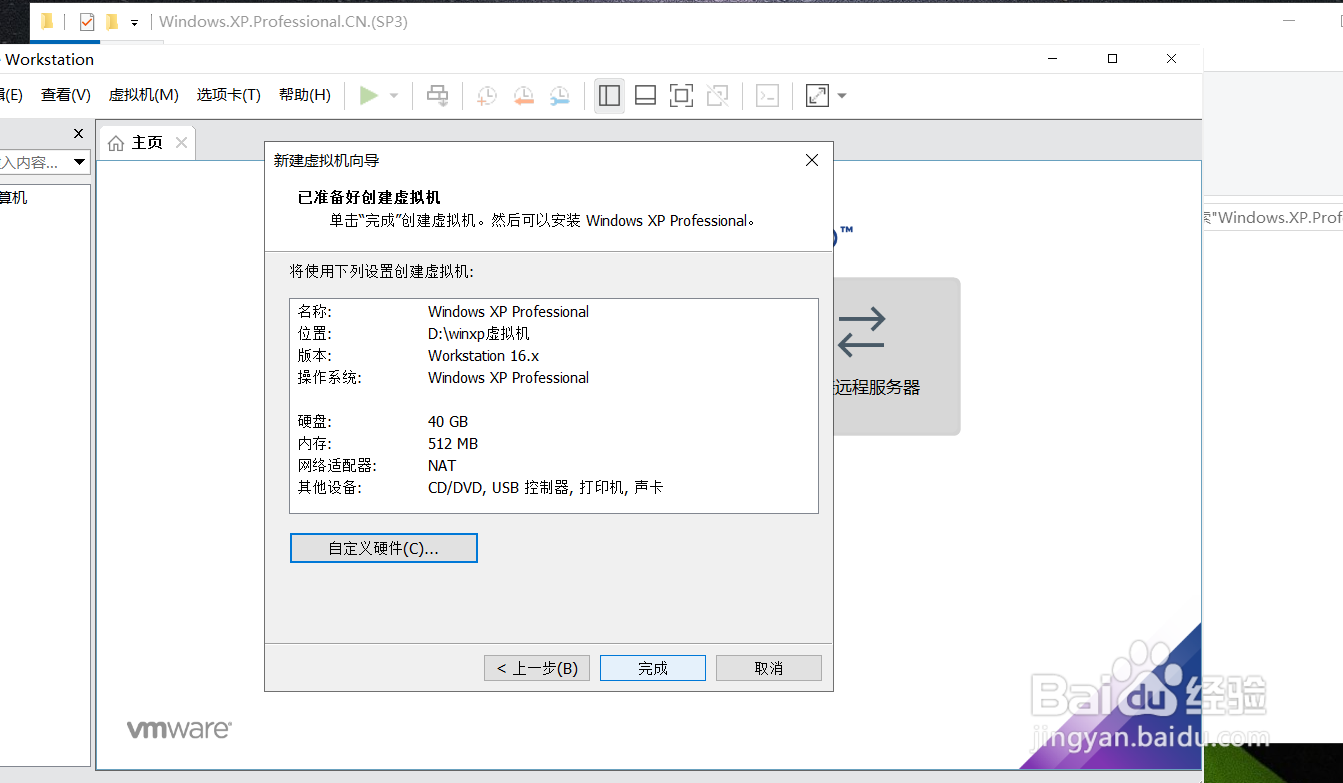Enter full screen mode icon
Screen dimensions: 1343x783
(x=681, y=96)
